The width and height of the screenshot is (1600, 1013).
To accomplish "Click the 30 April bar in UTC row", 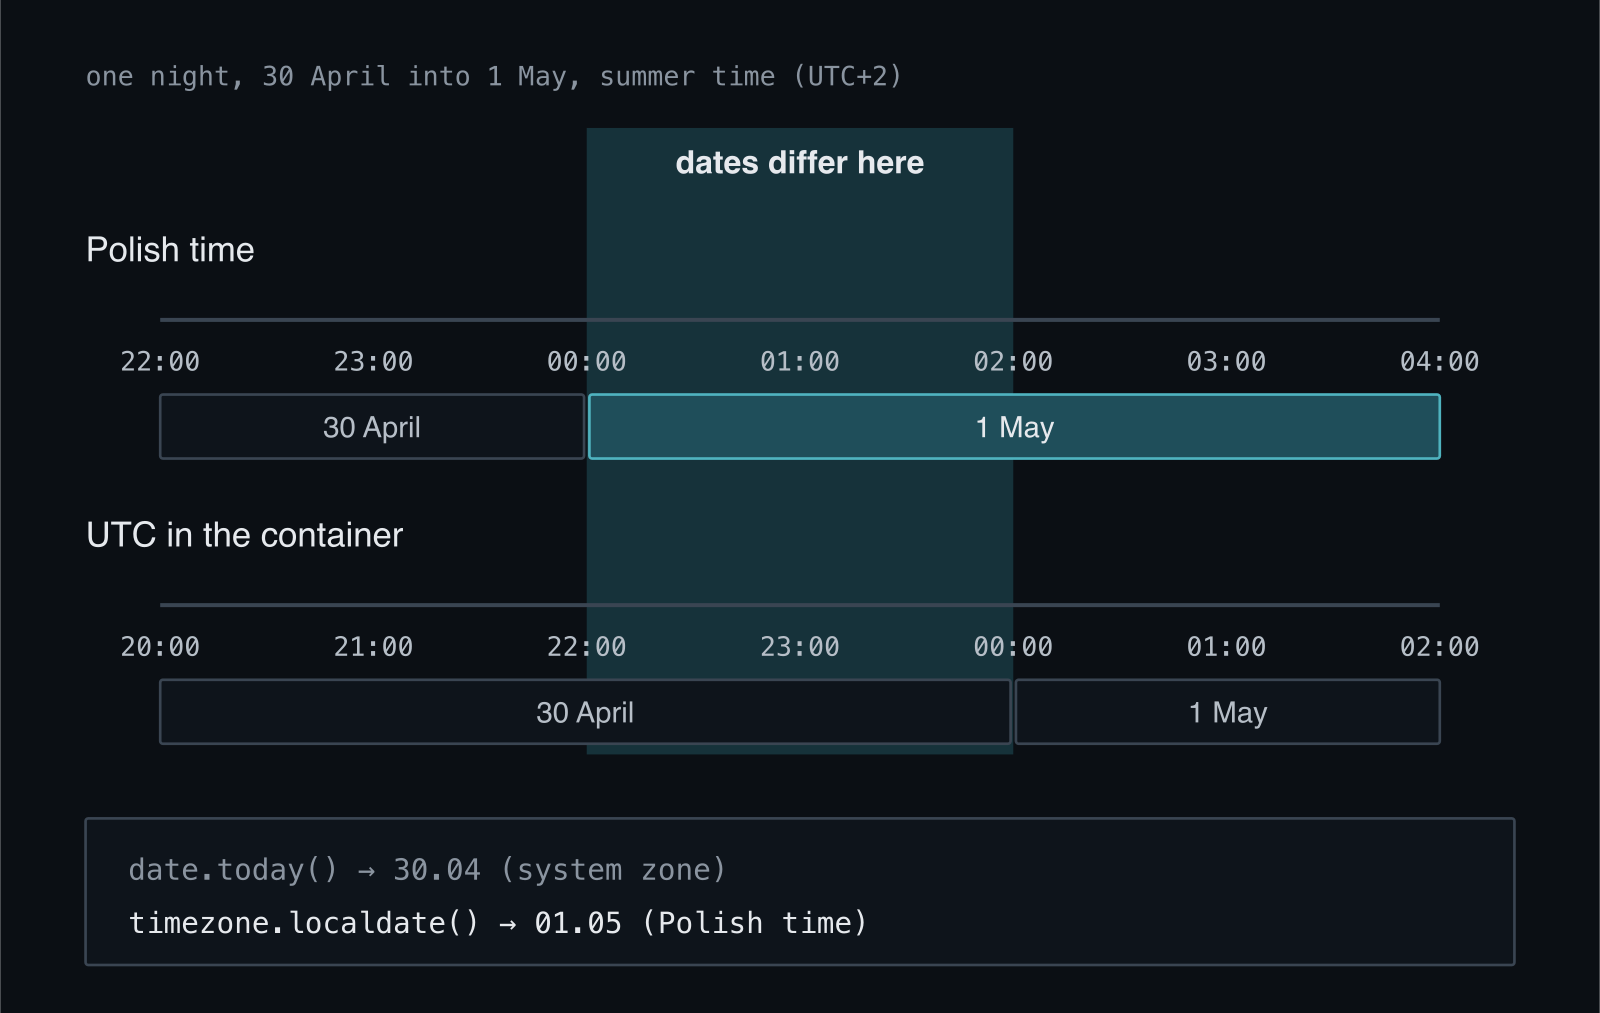I will click(585, 712).
